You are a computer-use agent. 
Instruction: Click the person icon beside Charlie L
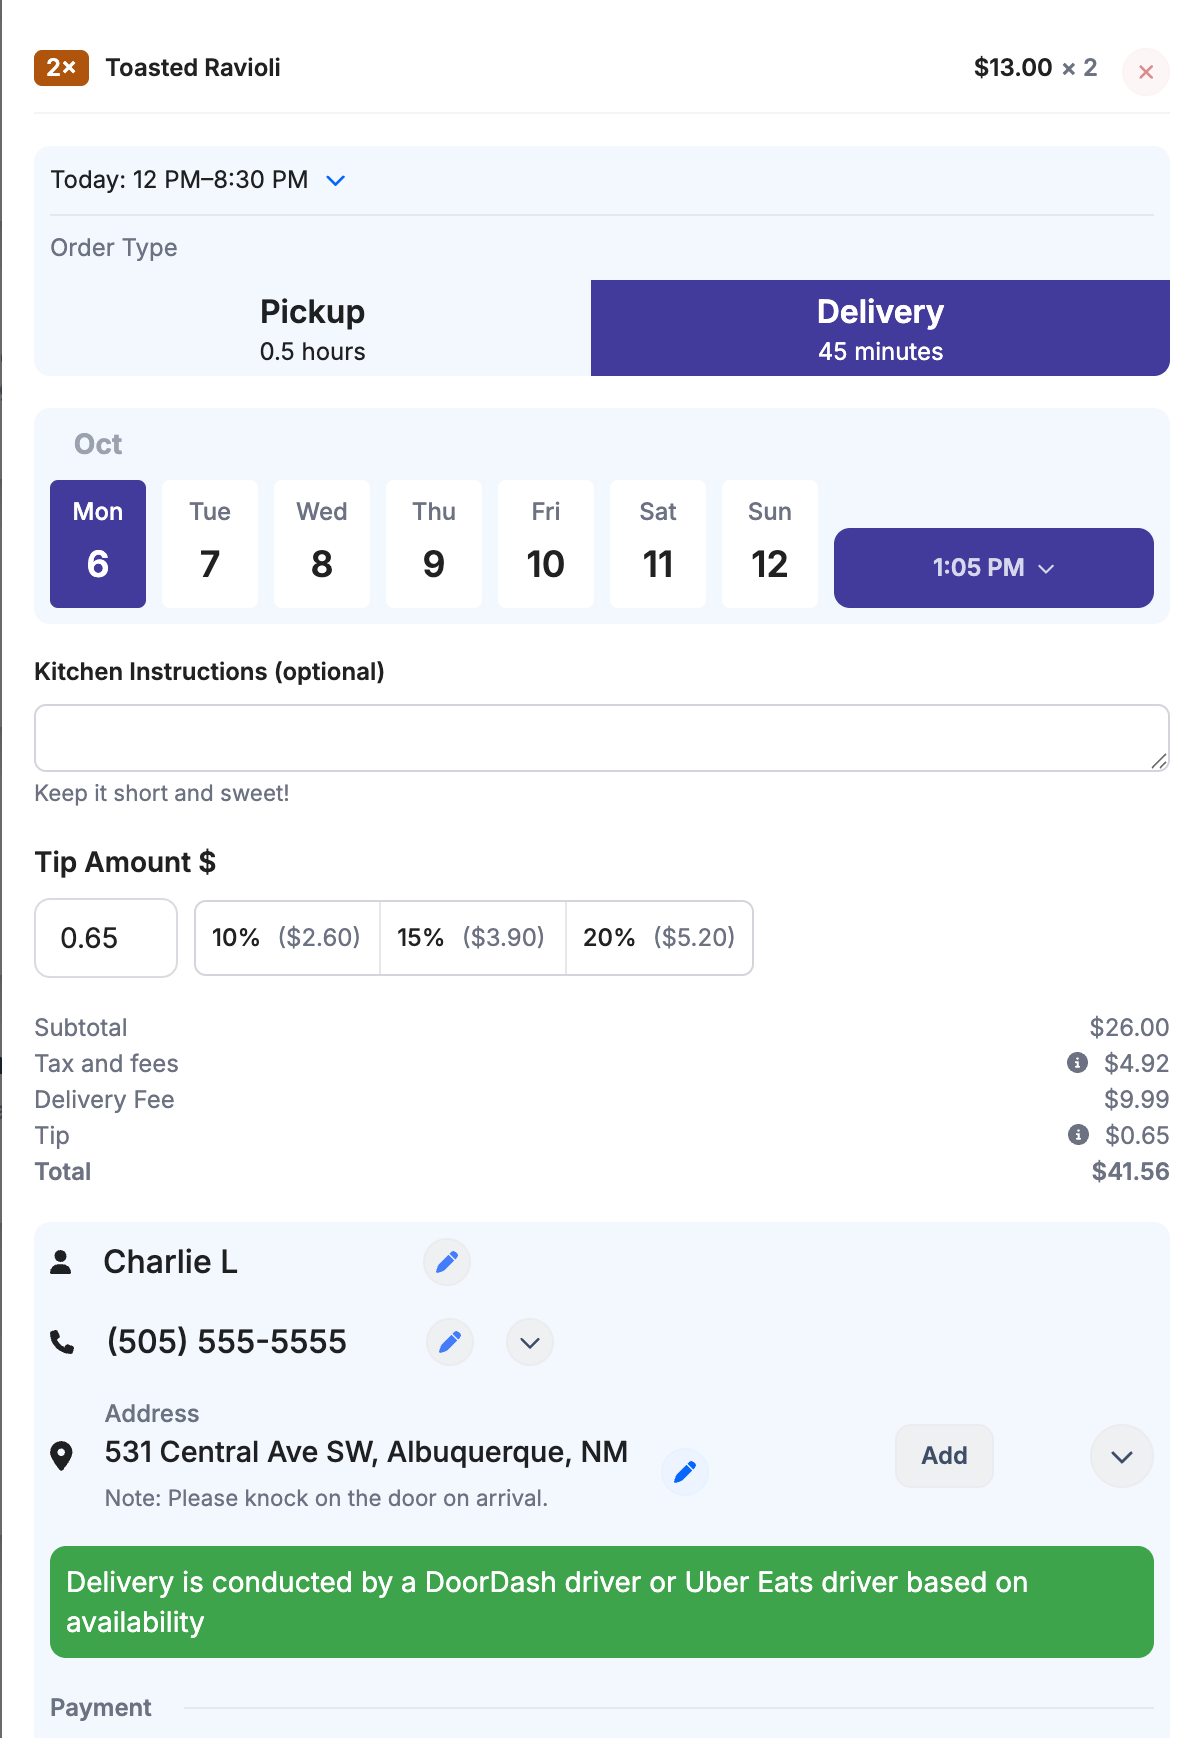62,1262
